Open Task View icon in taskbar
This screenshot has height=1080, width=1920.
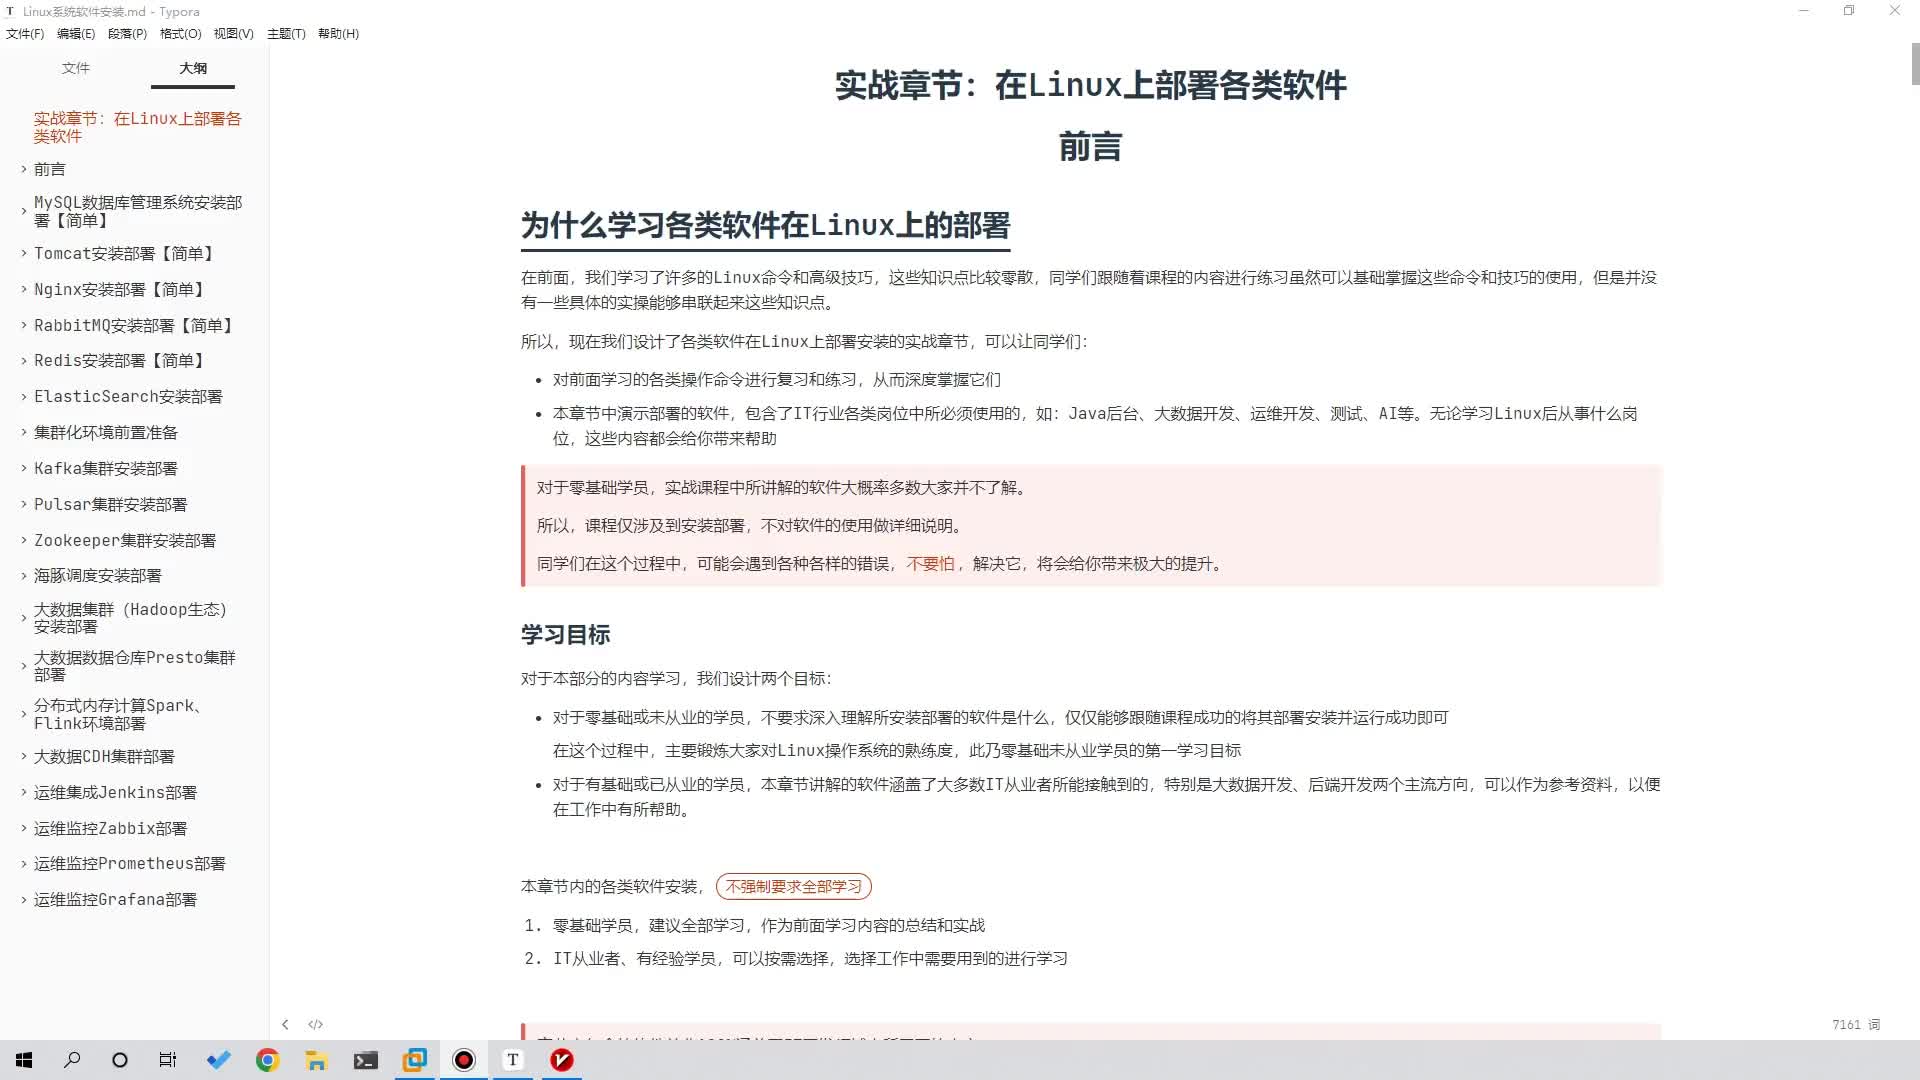[168, 1060]
